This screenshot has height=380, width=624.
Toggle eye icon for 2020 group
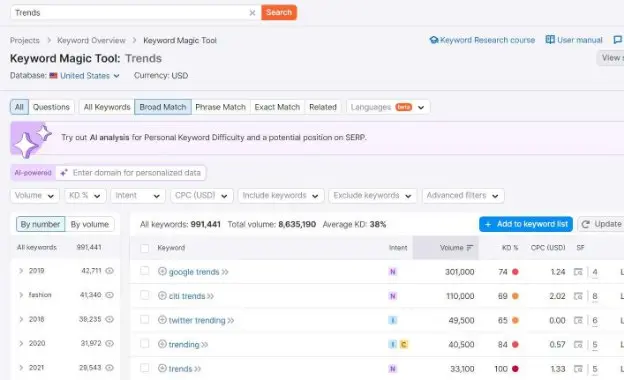click(109, 343)
